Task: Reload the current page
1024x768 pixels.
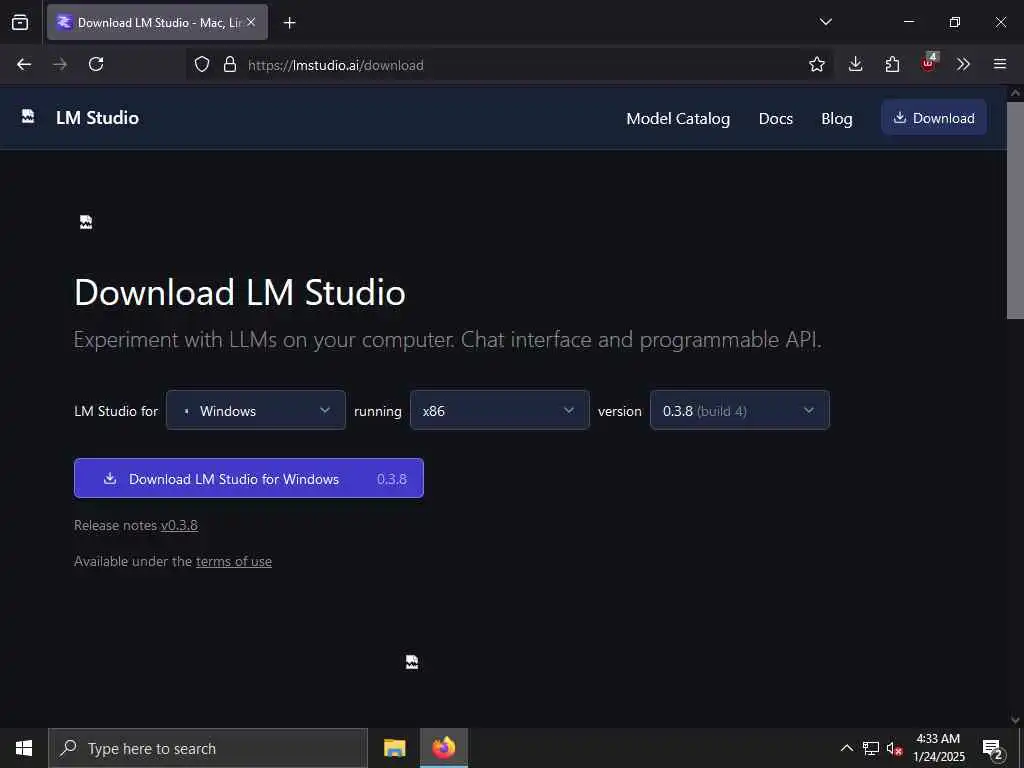Action: click(x=96, y=64)
